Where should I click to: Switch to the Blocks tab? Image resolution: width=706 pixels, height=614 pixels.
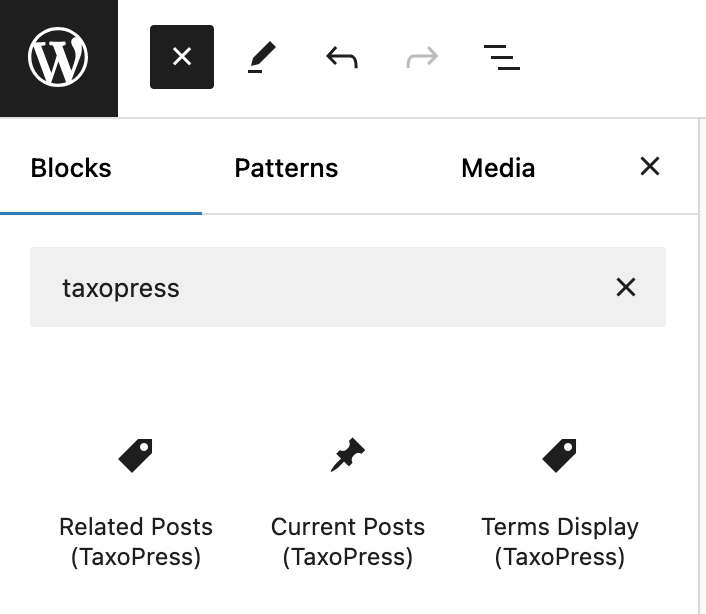click(71, 168)
